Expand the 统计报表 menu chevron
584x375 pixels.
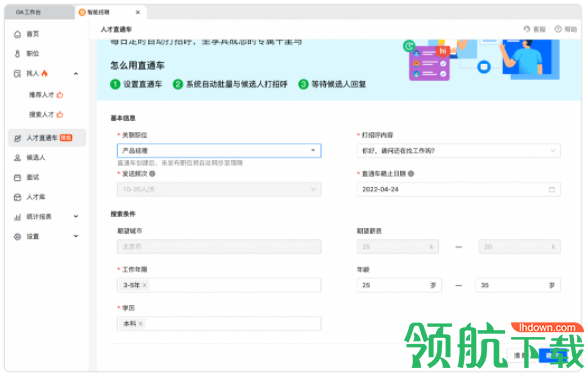[76, 216]
